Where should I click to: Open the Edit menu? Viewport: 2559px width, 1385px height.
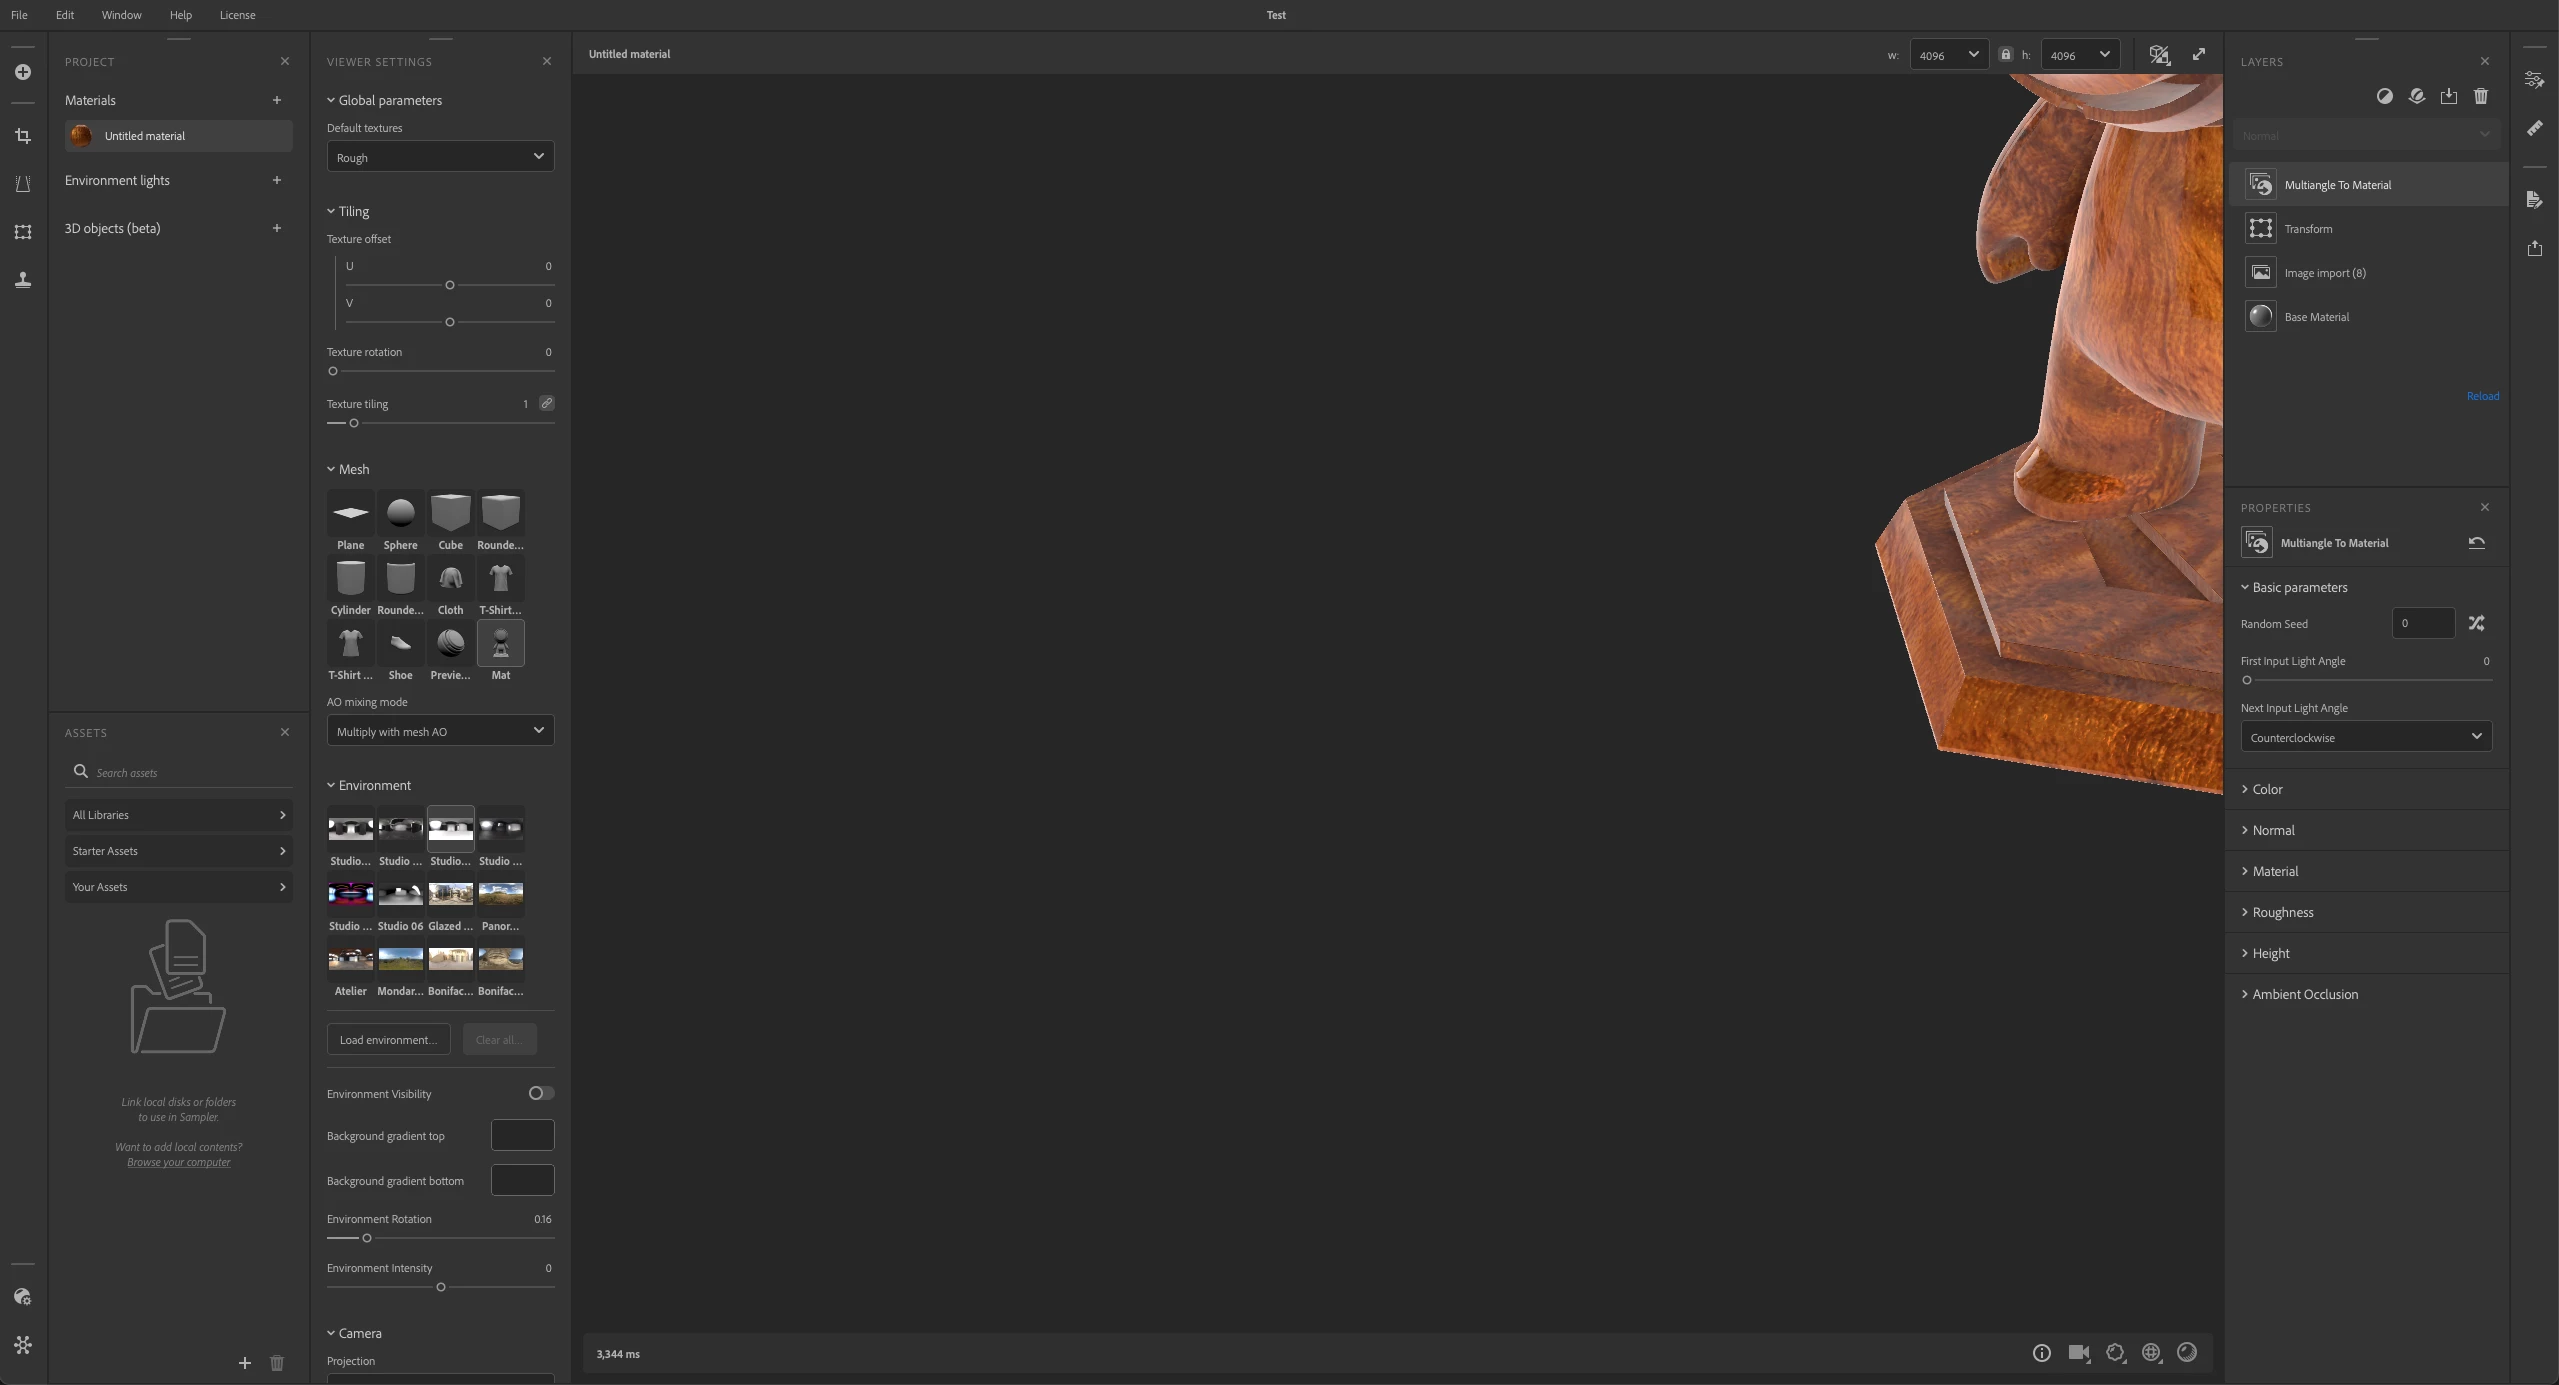point(65,15)
